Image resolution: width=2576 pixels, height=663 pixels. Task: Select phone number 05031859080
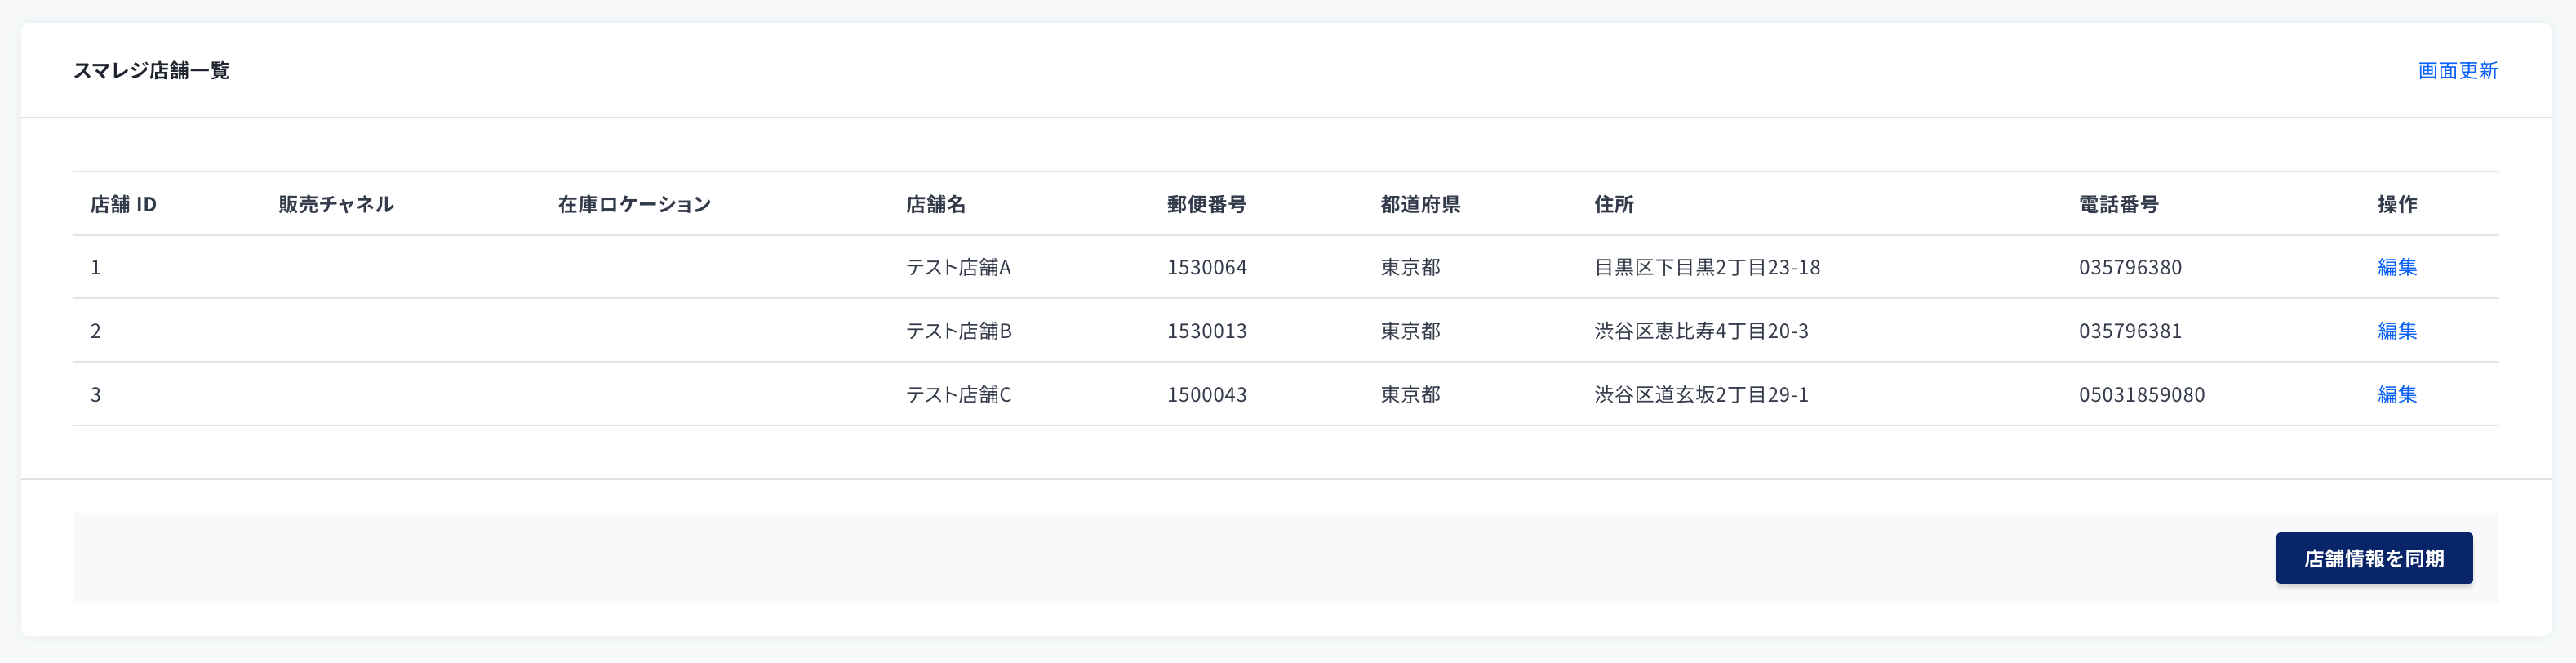click(x=2141, y=395)
